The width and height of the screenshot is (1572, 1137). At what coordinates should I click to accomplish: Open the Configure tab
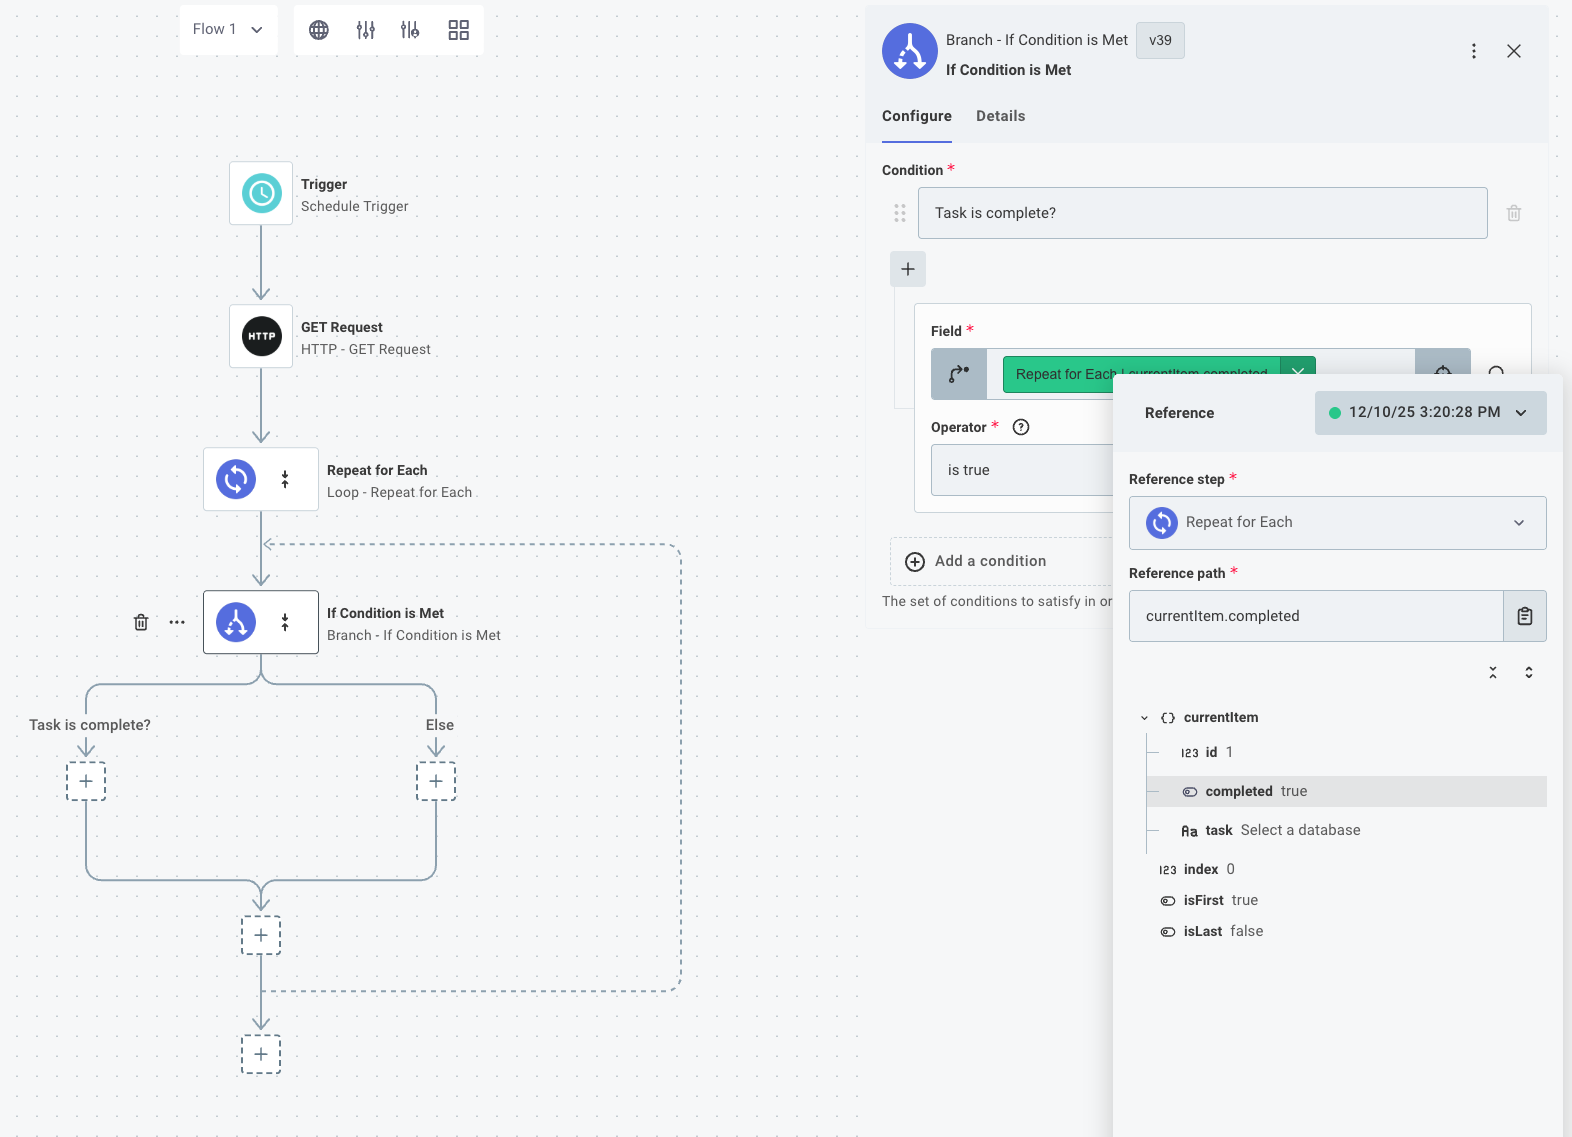[916, 116]
